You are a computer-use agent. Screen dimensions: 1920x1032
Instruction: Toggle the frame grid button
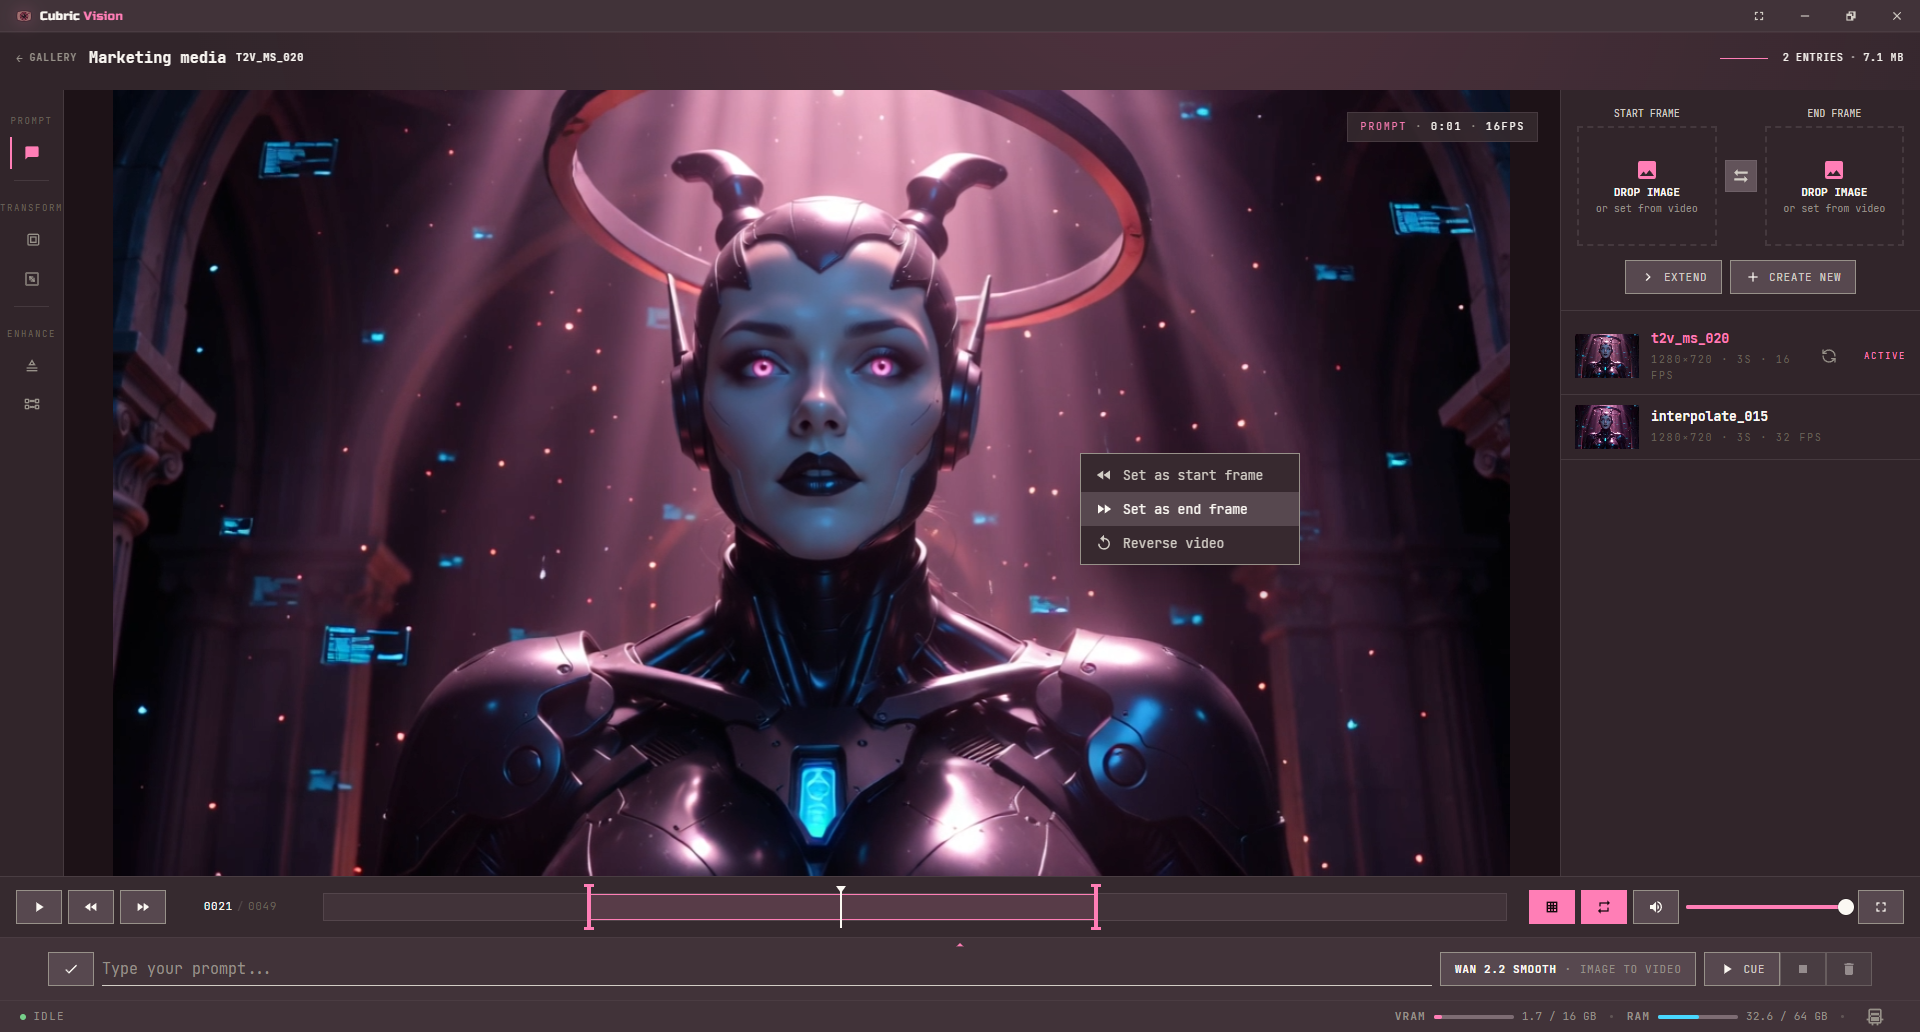(1552, 907)
